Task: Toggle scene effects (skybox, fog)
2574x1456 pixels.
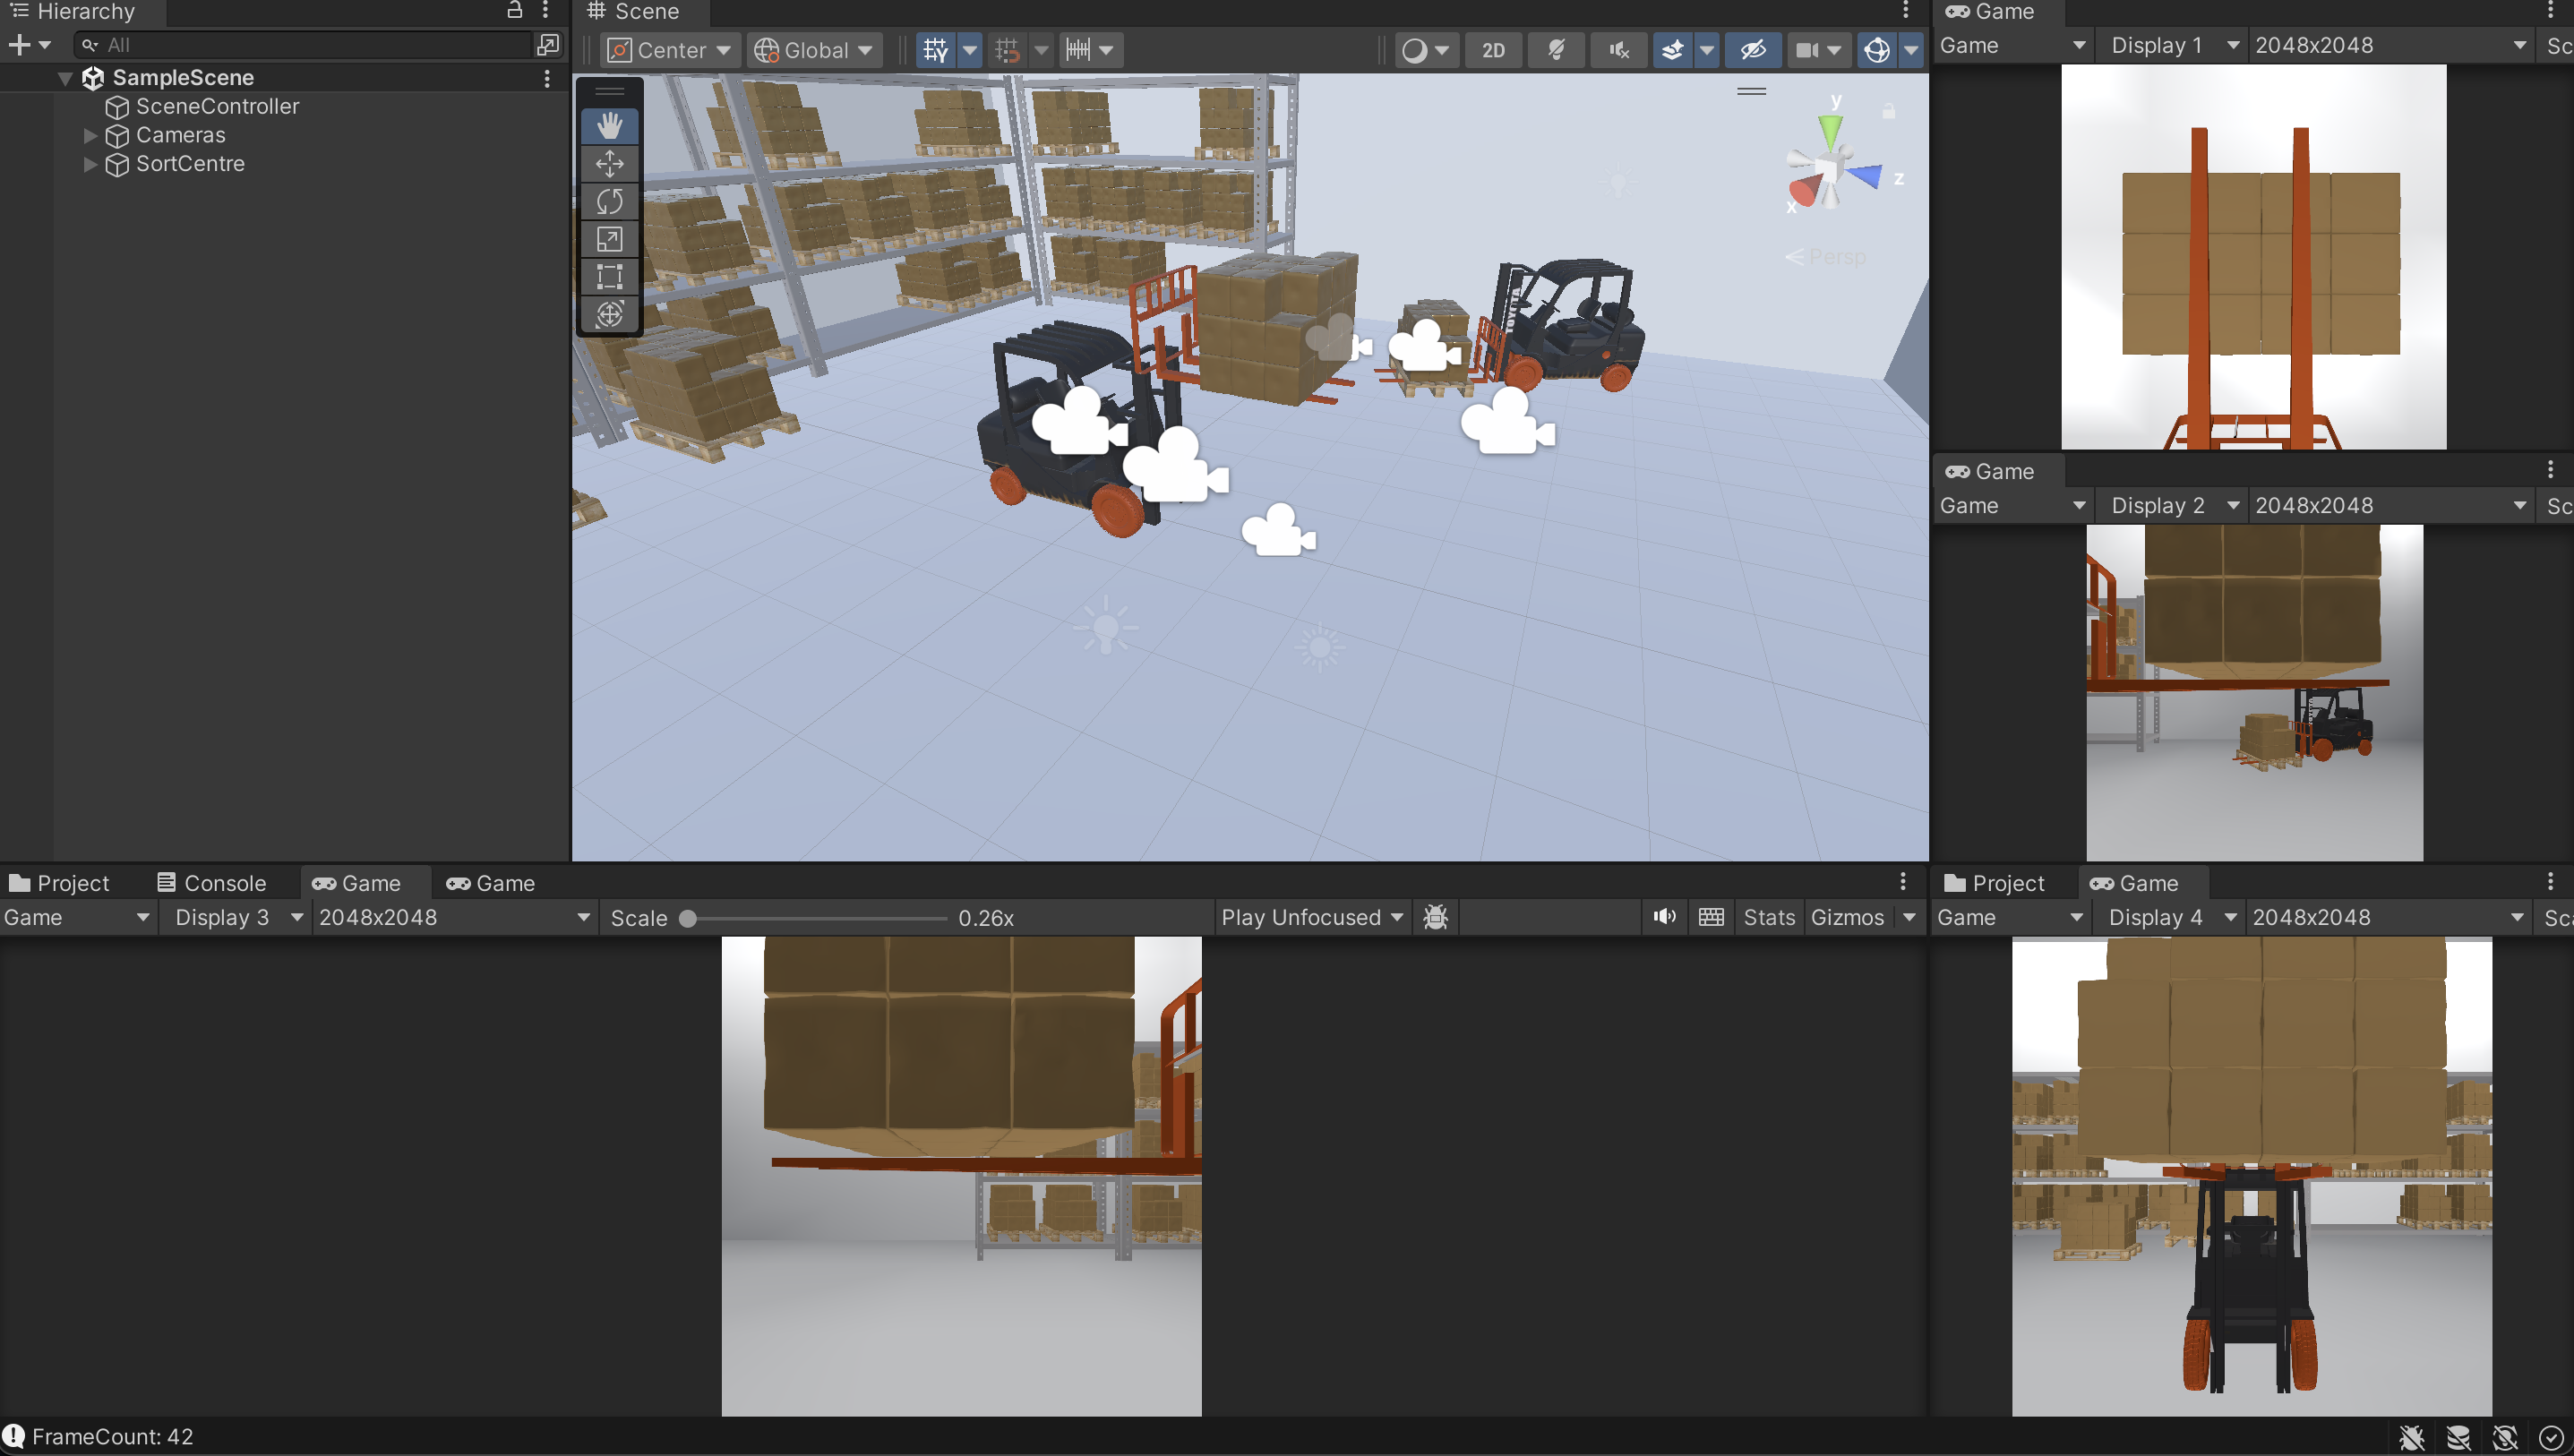Action: pyautogui.click(x=1672, y=50)
